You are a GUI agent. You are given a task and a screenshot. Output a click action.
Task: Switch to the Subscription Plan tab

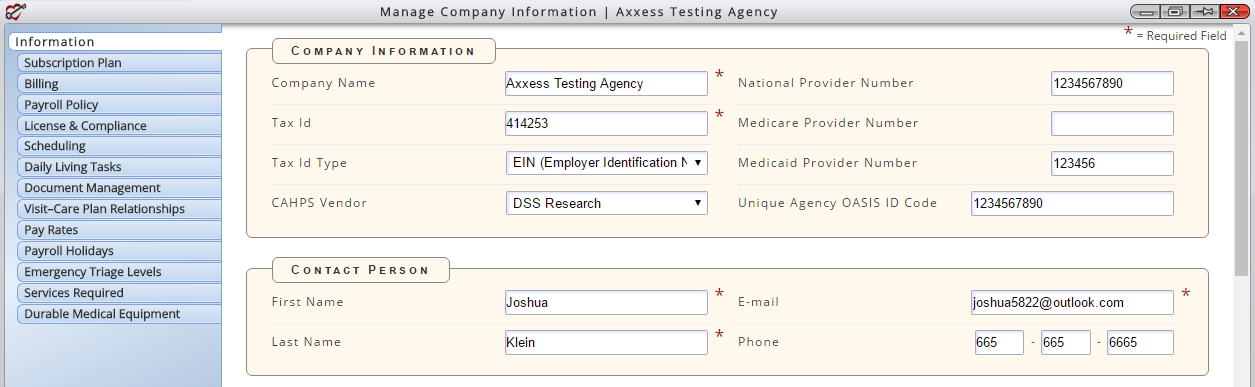click(x=119, y=63)
